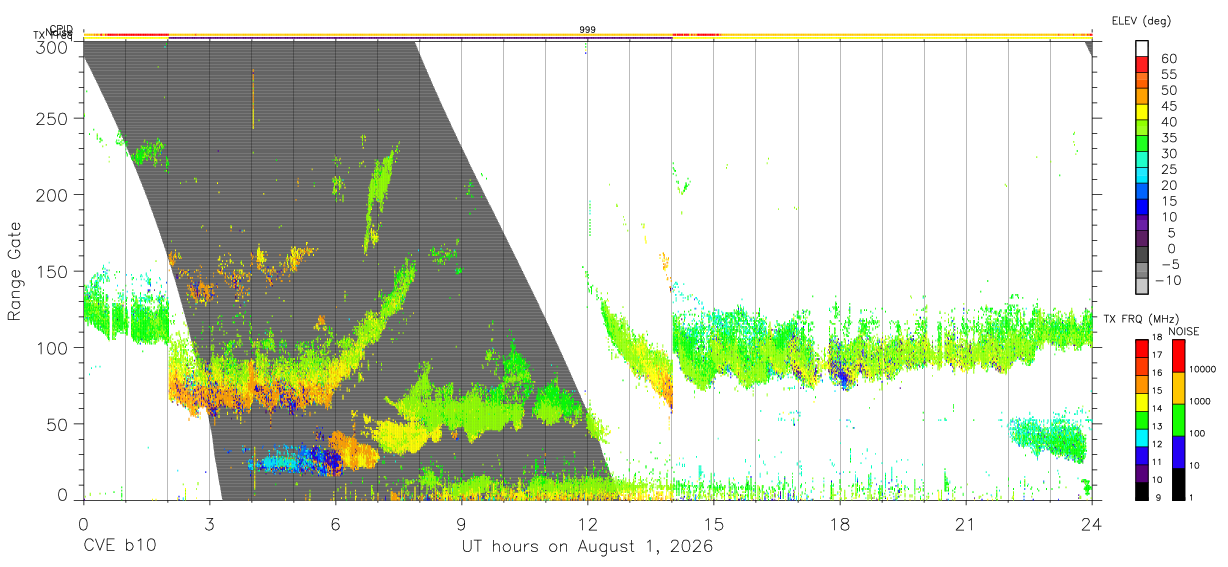
Task: Select the green 13–14 MHz segment of TX FRQ bar
Action: [1142, 420]
